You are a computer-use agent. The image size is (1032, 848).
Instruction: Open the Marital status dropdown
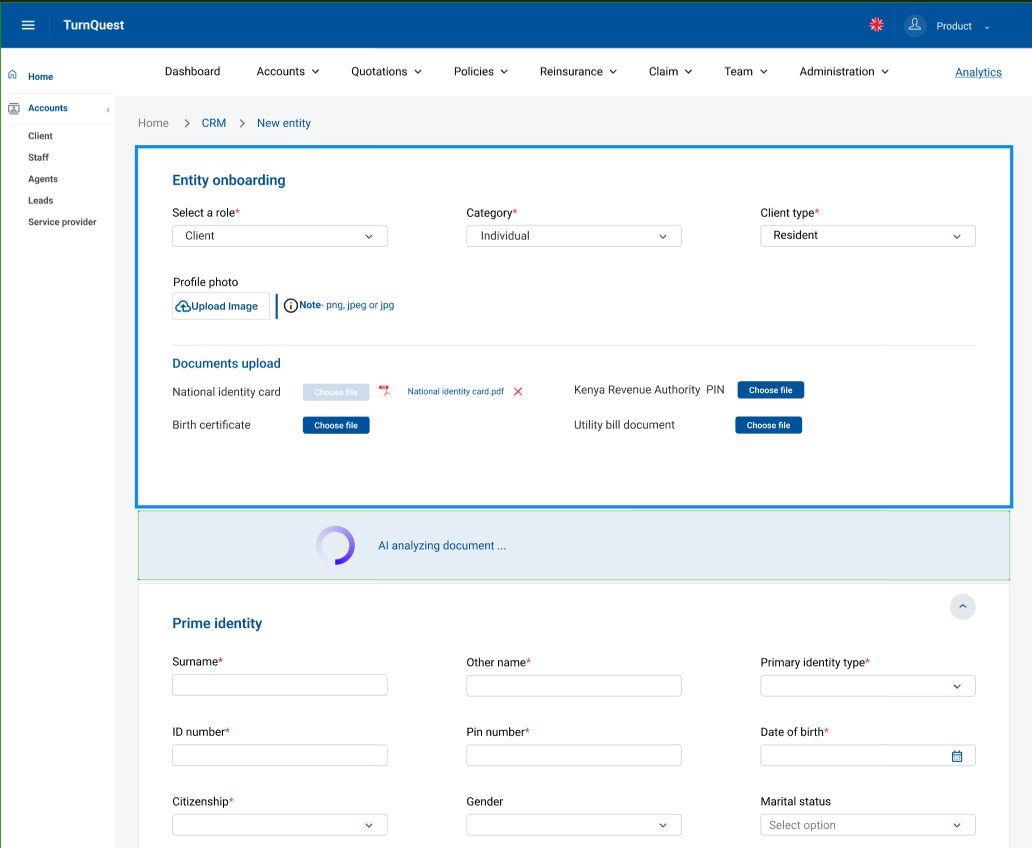[x=867, y=825]
